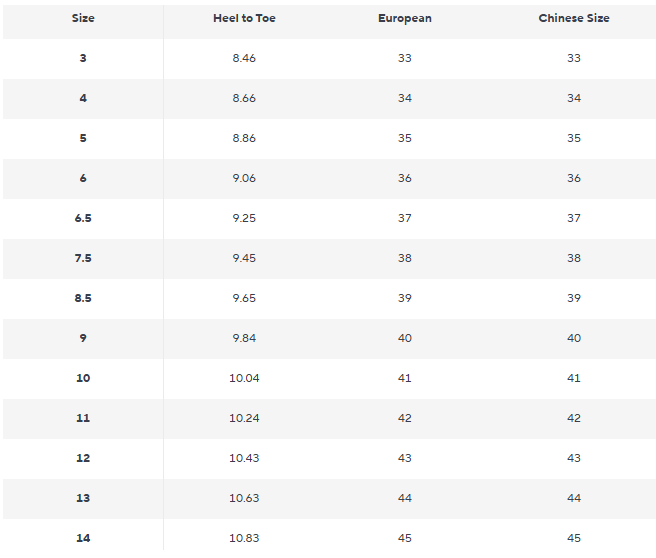Click Chinese Size 40 cell

coord(574,338)
